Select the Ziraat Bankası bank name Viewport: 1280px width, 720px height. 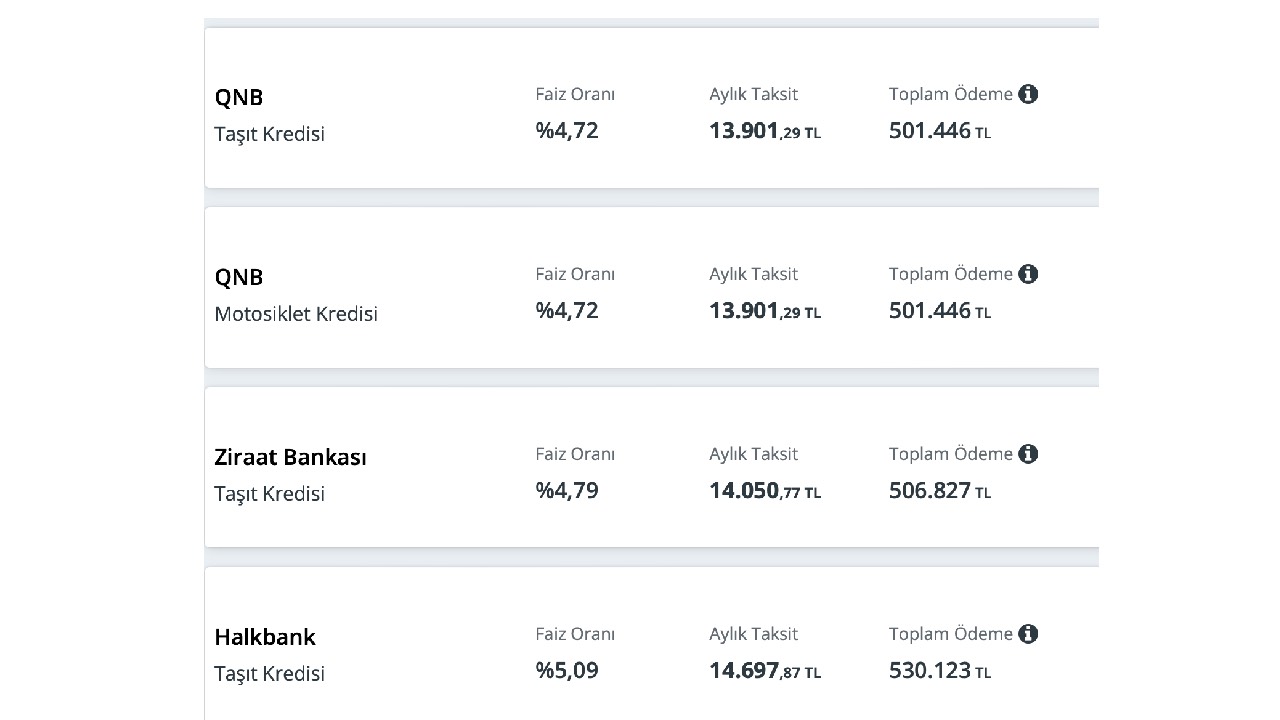290,457
